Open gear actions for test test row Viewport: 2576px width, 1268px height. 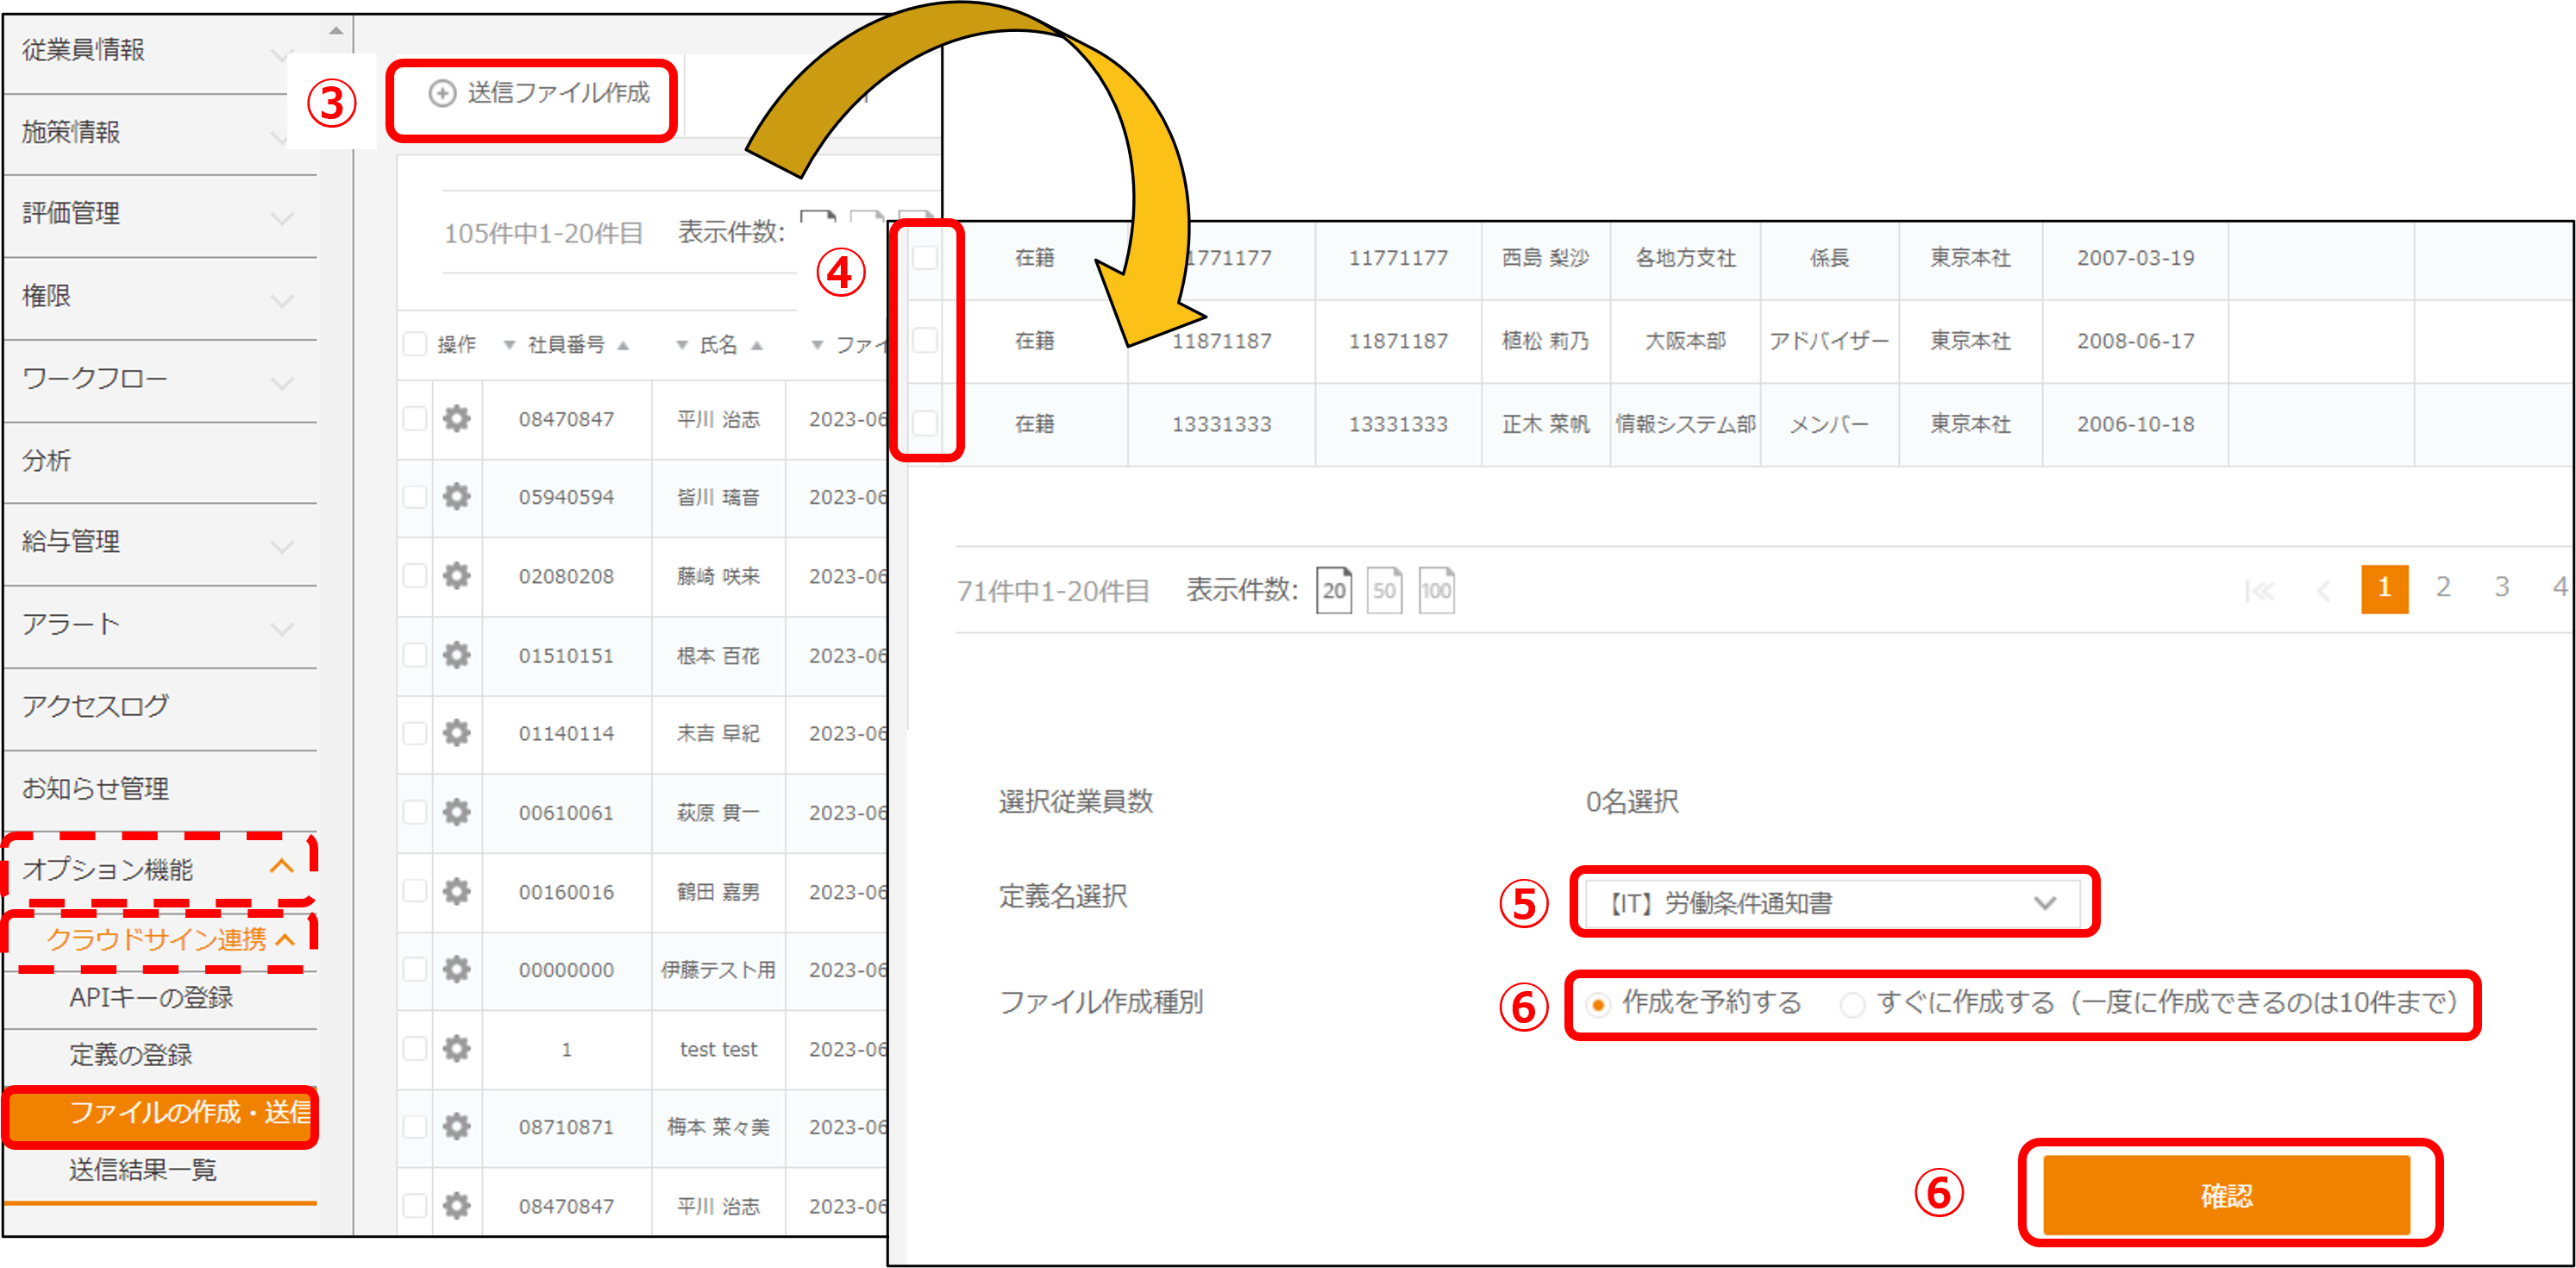[x=457, y=1048]
